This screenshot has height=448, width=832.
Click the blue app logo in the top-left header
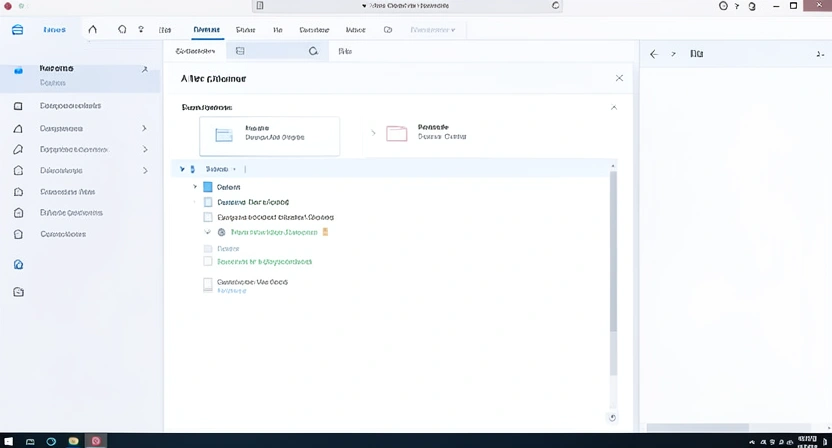pyautogui.click(x=17, y=29)
